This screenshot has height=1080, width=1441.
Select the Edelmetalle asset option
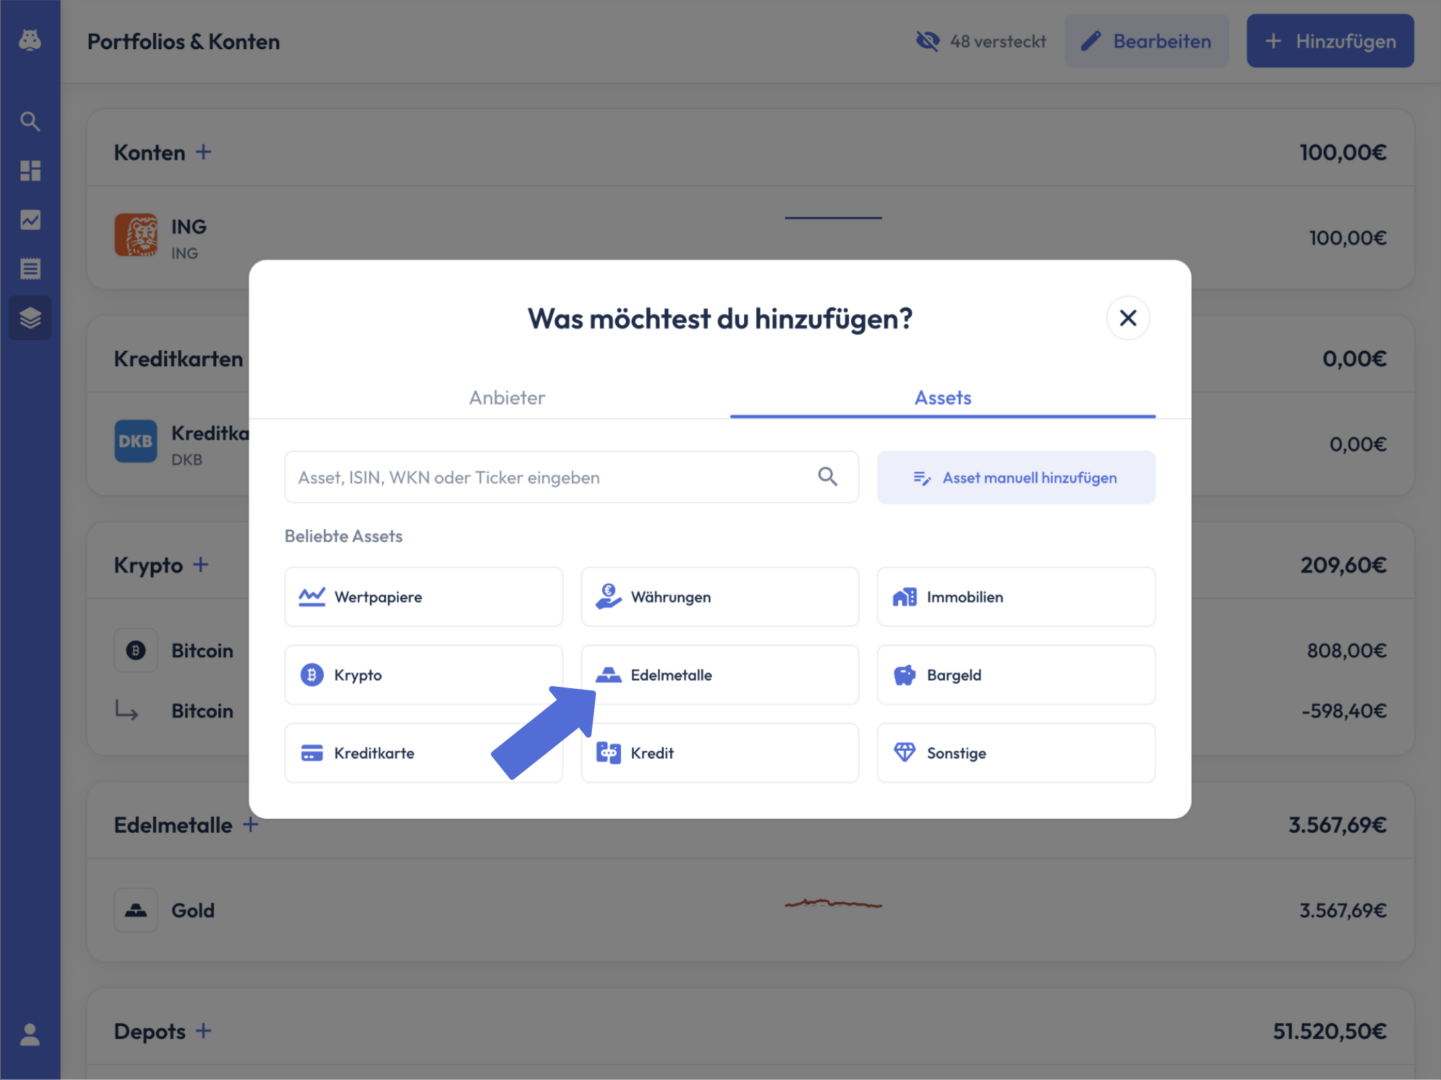(x=719, y=675)
